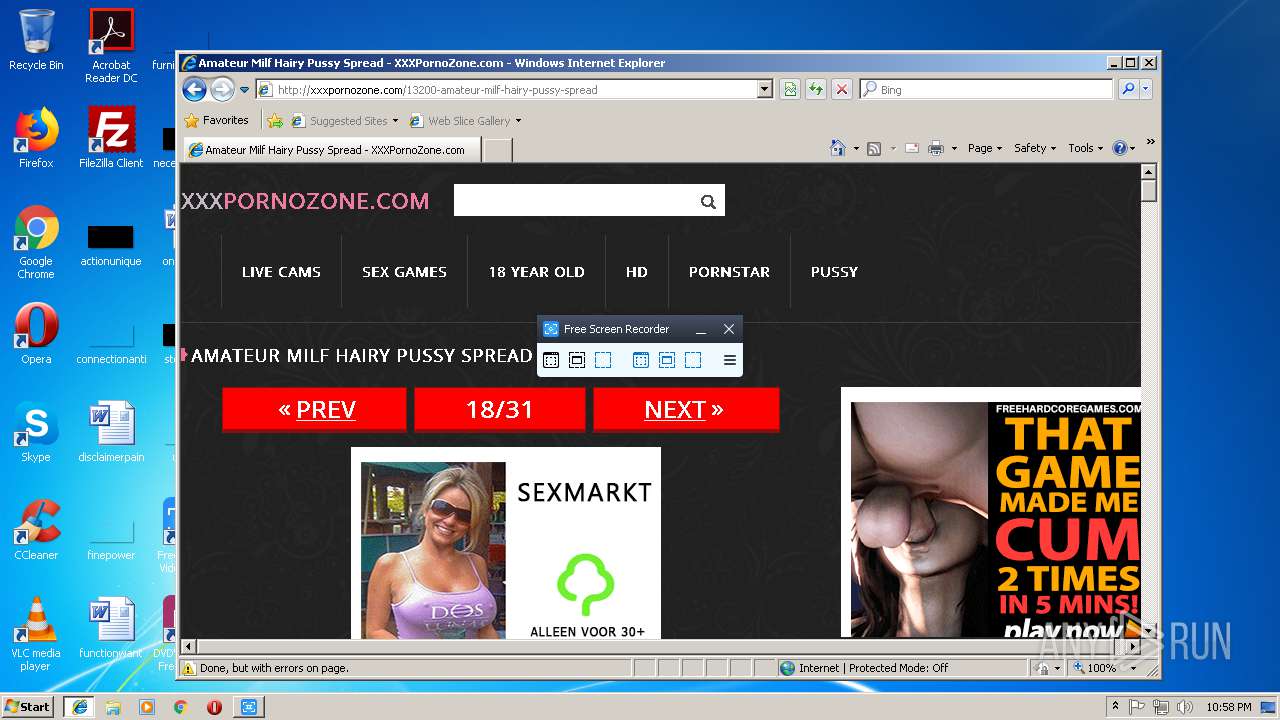The image size is (1280, 720).
Task: Click the NEXT gallery button
Action: (686, 409)
